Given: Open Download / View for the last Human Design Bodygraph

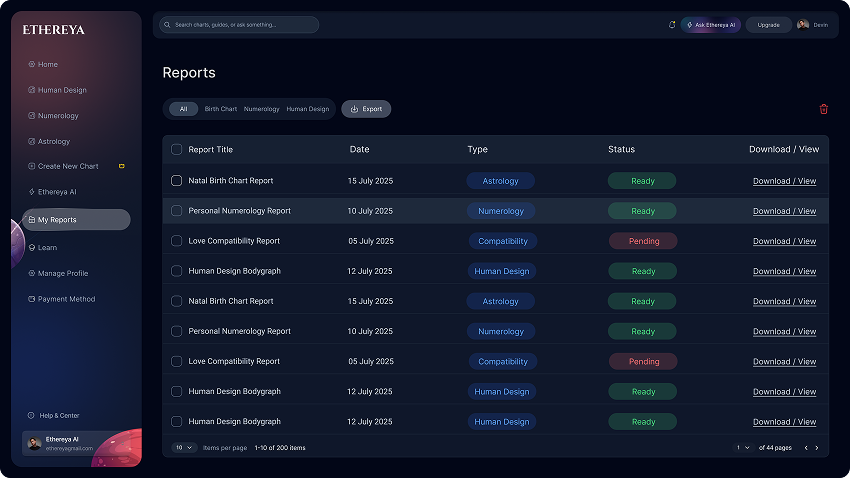Looking at the screenshot, I should click(784, 422).
